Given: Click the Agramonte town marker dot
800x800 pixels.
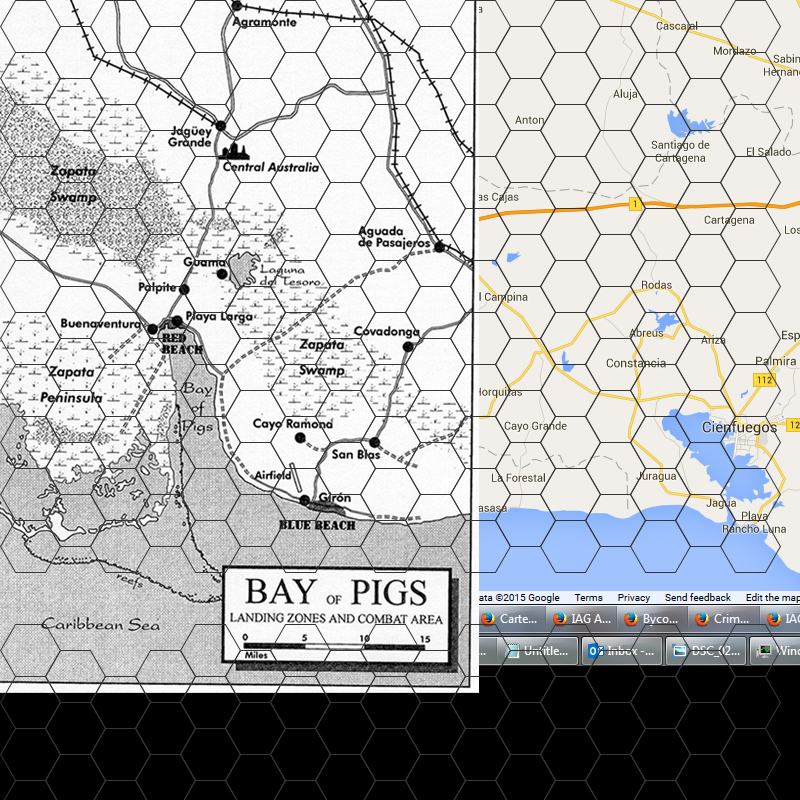Looking at the screenshot, I should pyautogui.click(x=236, y=6).
